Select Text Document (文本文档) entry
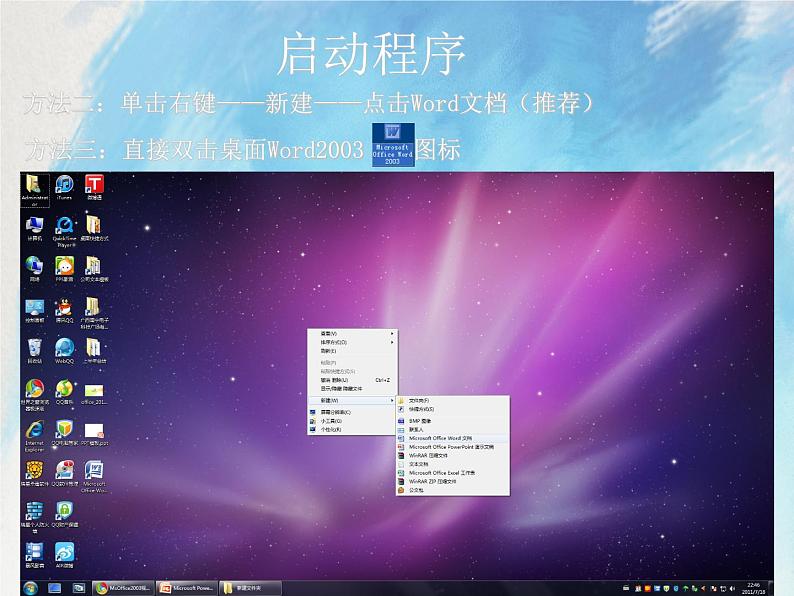Viewport: 794px width, 596px height. click(453, 464)
